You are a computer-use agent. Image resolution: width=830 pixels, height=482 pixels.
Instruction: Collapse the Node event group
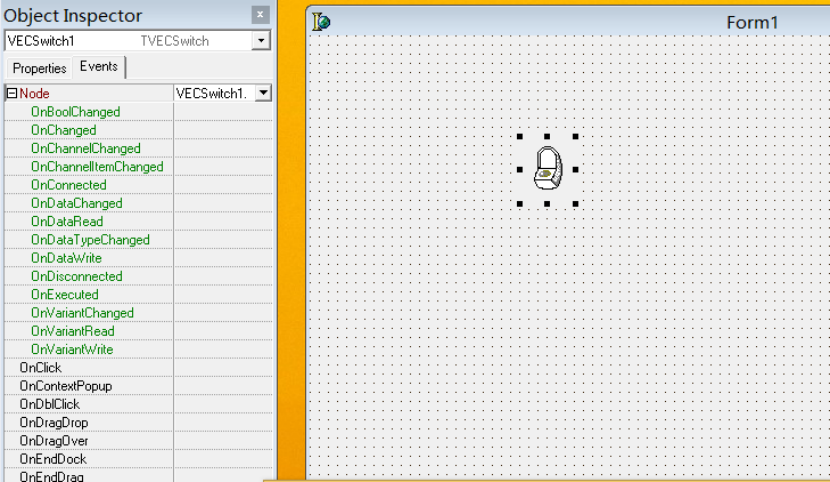[12, 93]
